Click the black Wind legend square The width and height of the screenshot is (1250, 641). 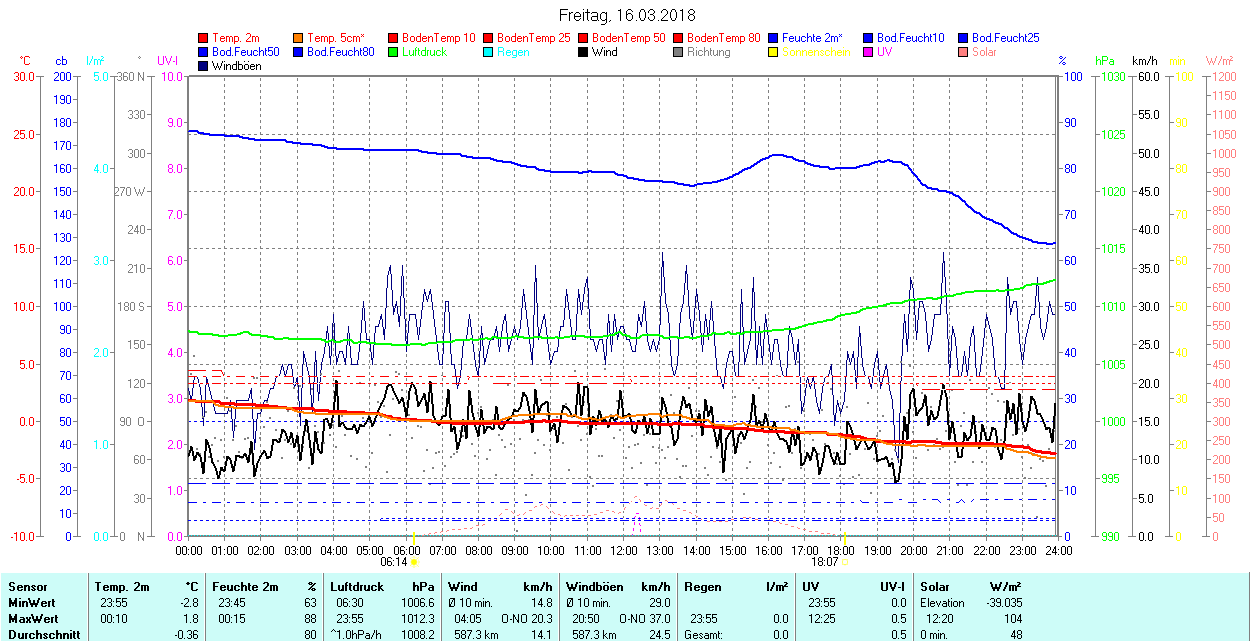584,52
